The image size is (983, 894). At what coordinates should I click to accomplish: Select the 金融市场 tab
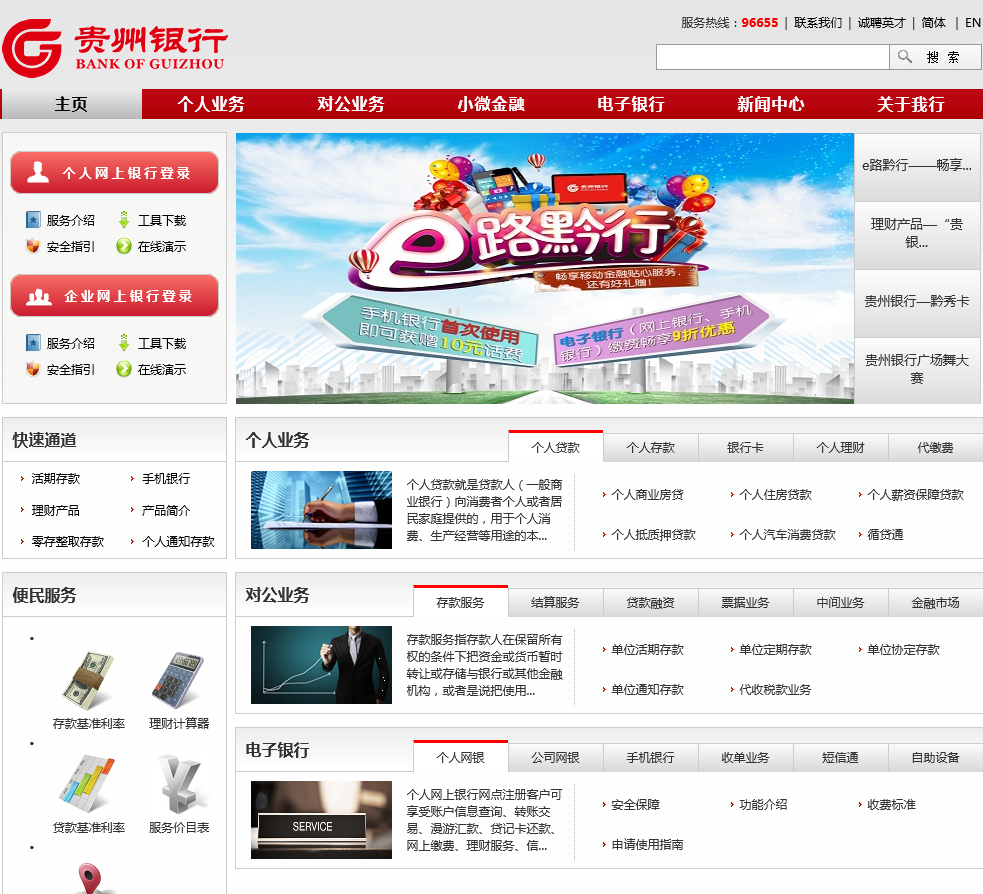(935, 602)
